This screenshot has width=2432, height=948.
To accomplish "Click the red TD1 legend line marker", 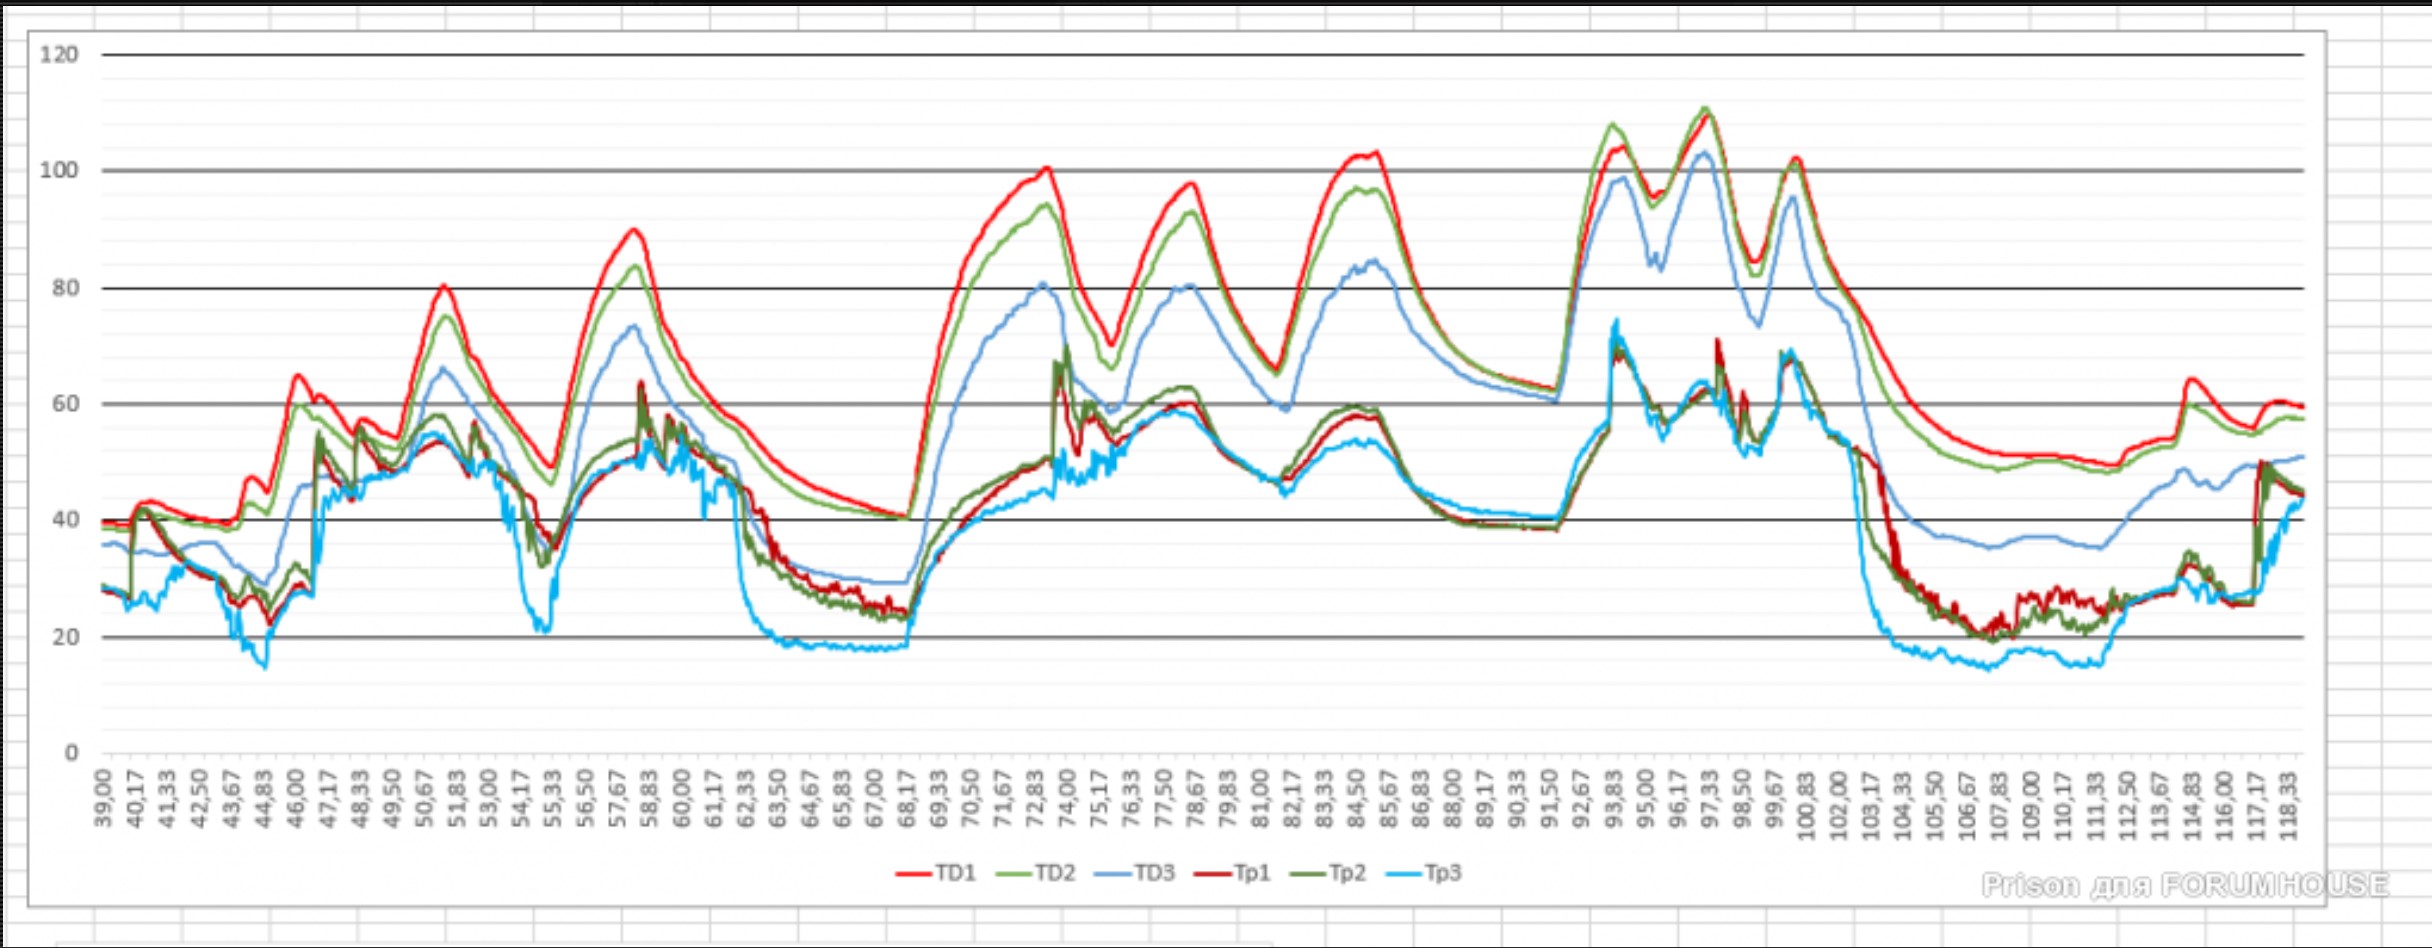I will (x=914, y=874).
